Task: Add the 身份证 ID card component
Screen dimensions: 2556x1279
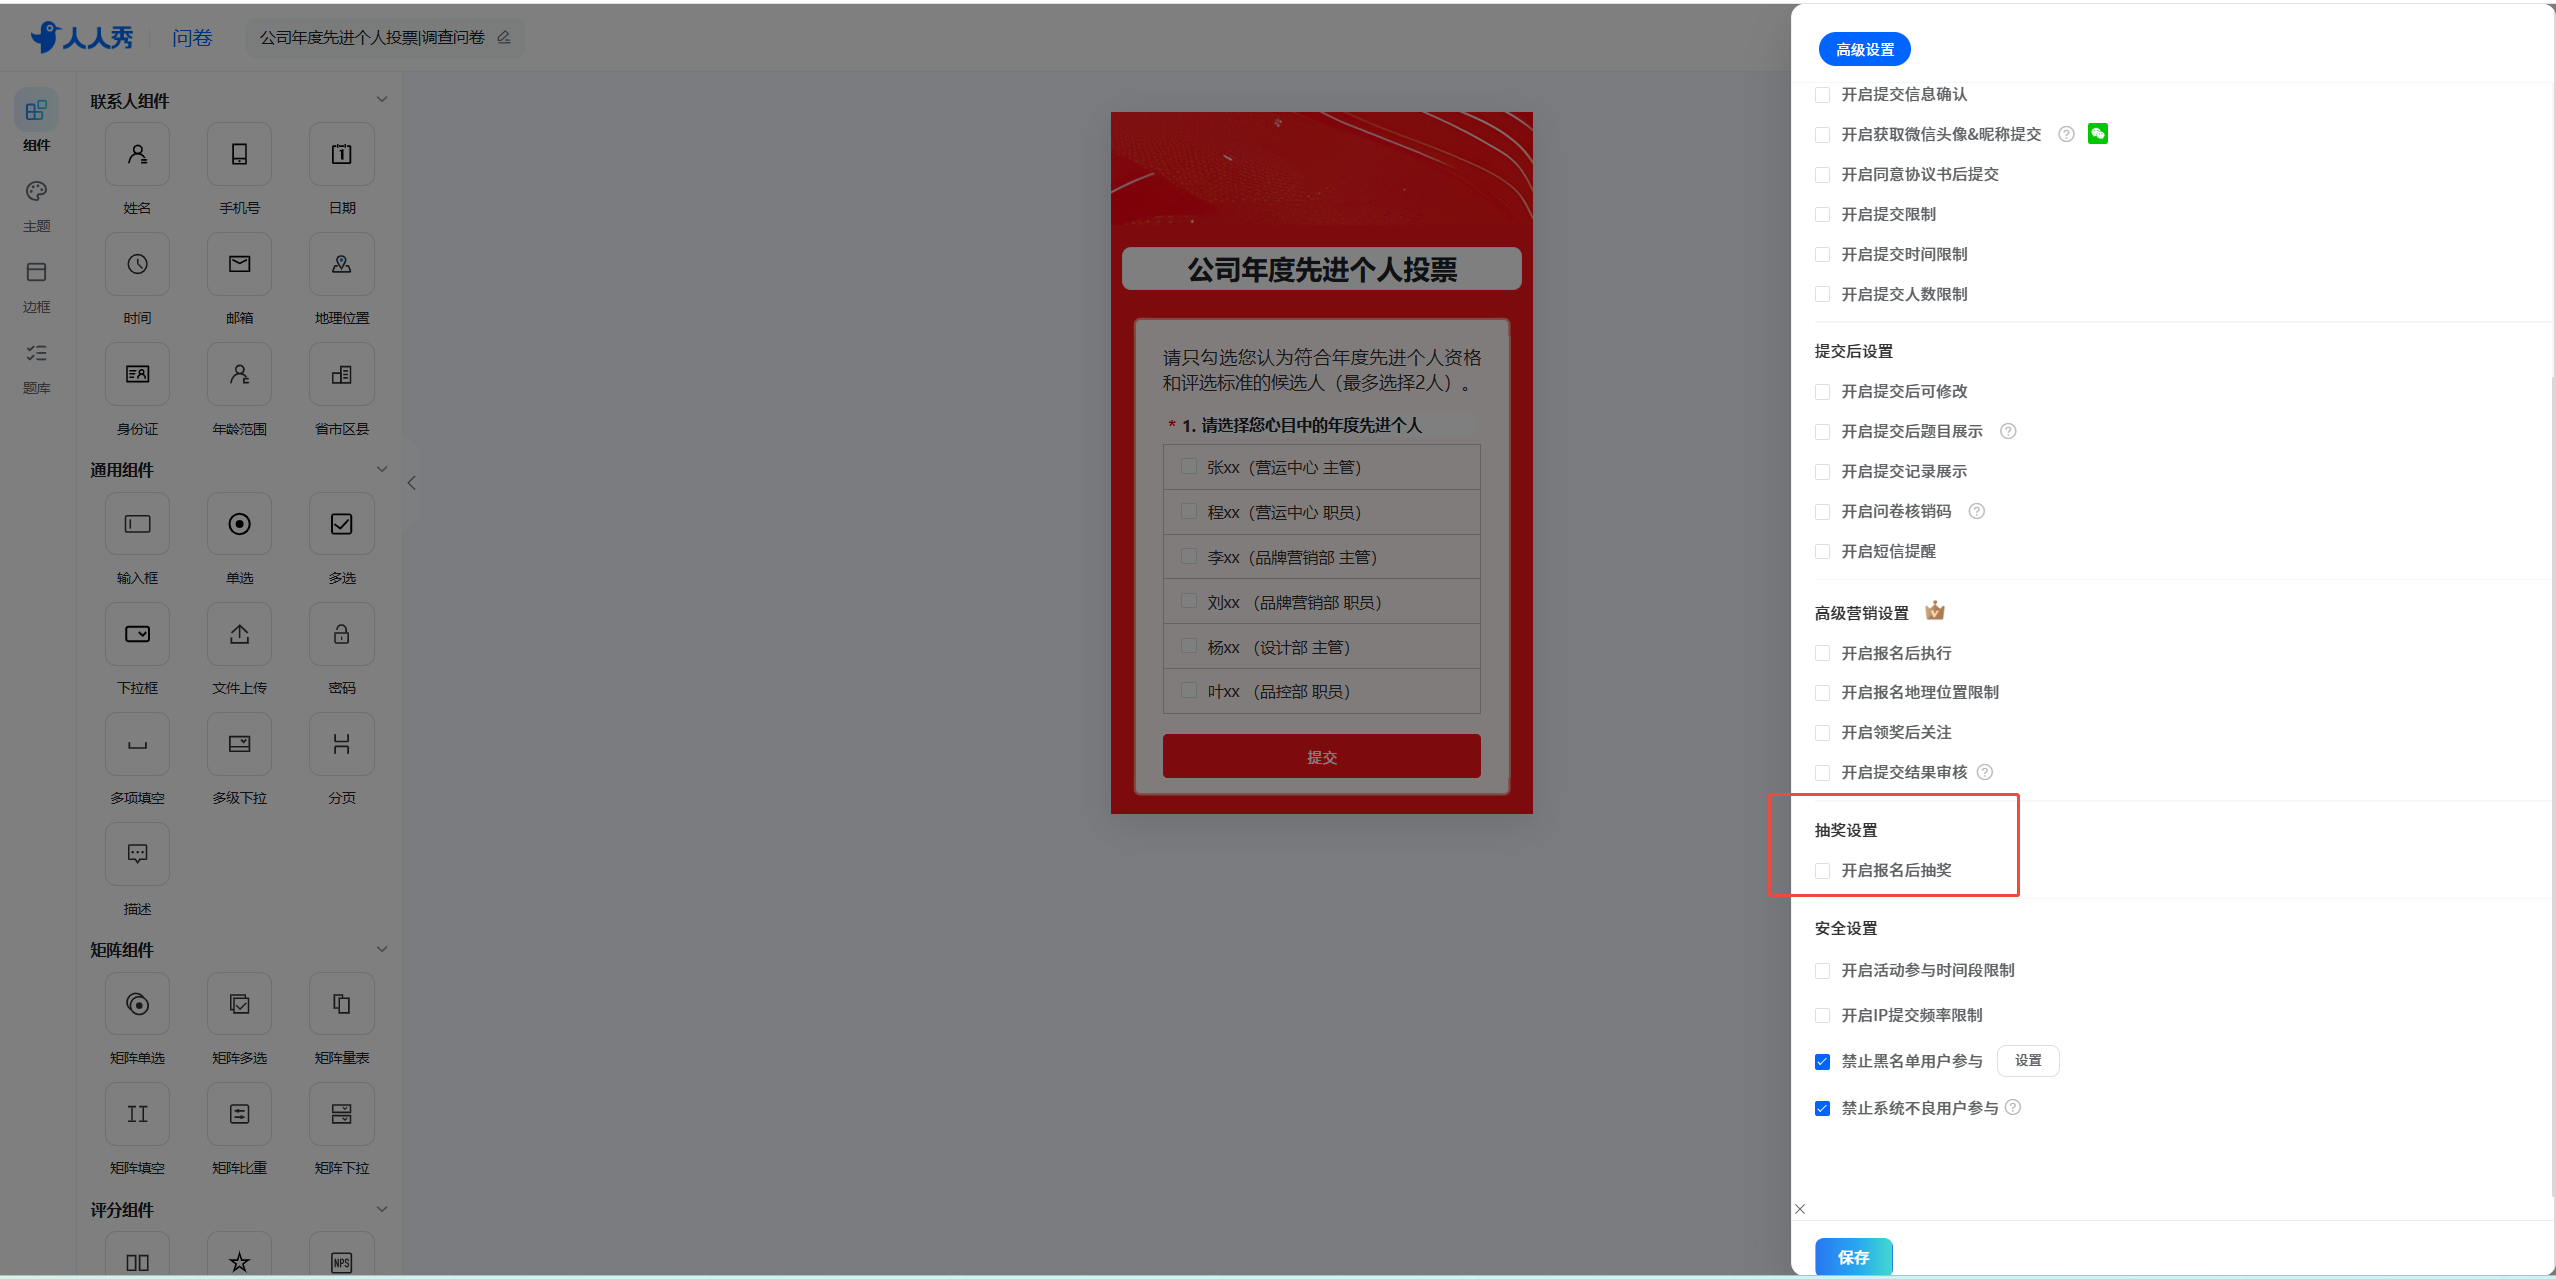Action: point(137,375)
